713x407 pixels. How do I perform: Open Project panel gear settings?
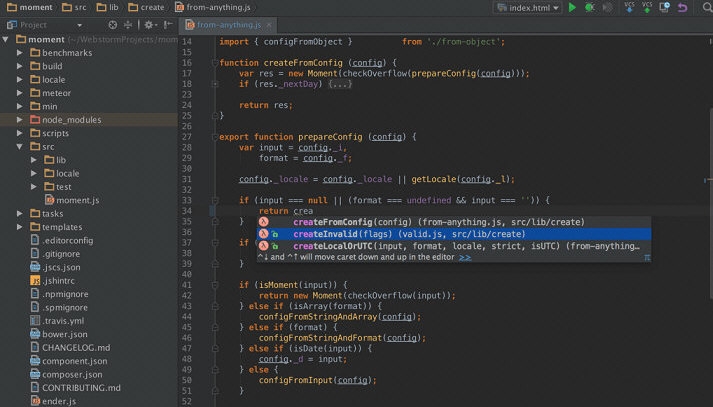149,25
